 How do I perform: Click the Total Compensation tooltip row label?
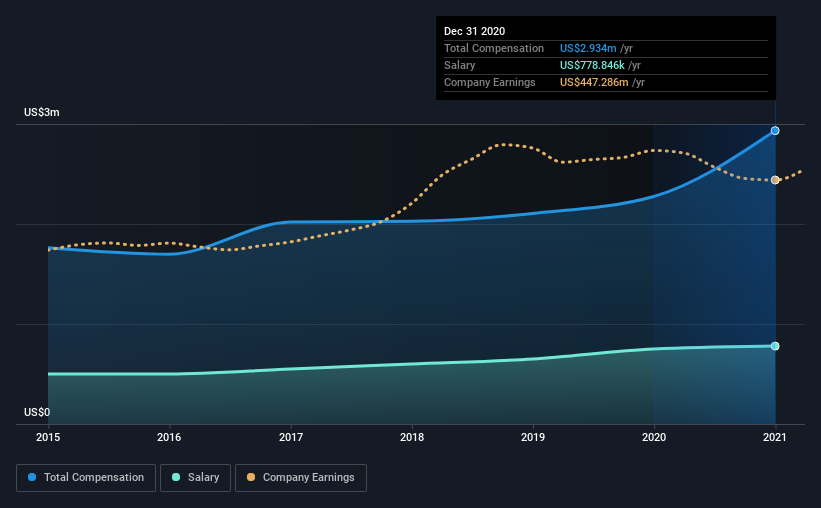tap(494, 48)
